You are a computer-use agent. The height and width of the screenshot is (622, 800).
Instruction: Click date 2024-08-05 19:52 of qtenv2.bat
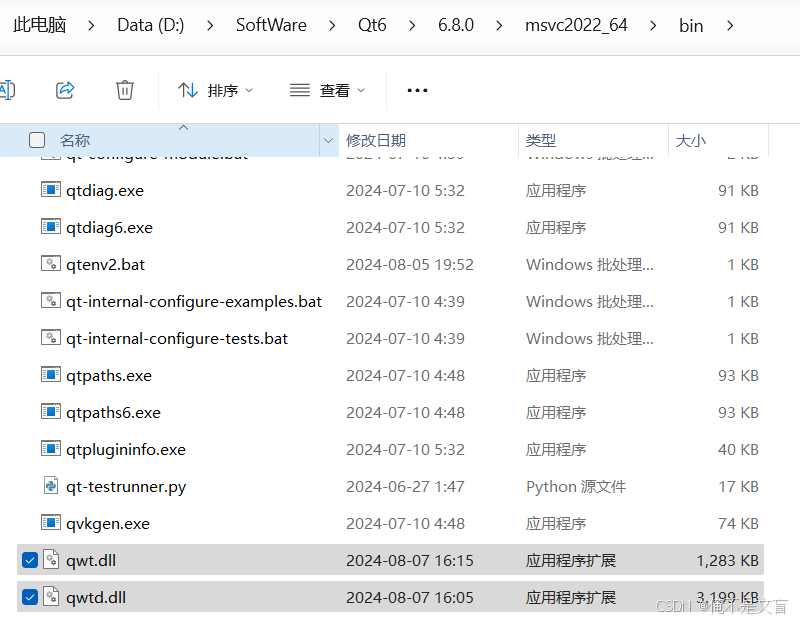click(410, 264)
